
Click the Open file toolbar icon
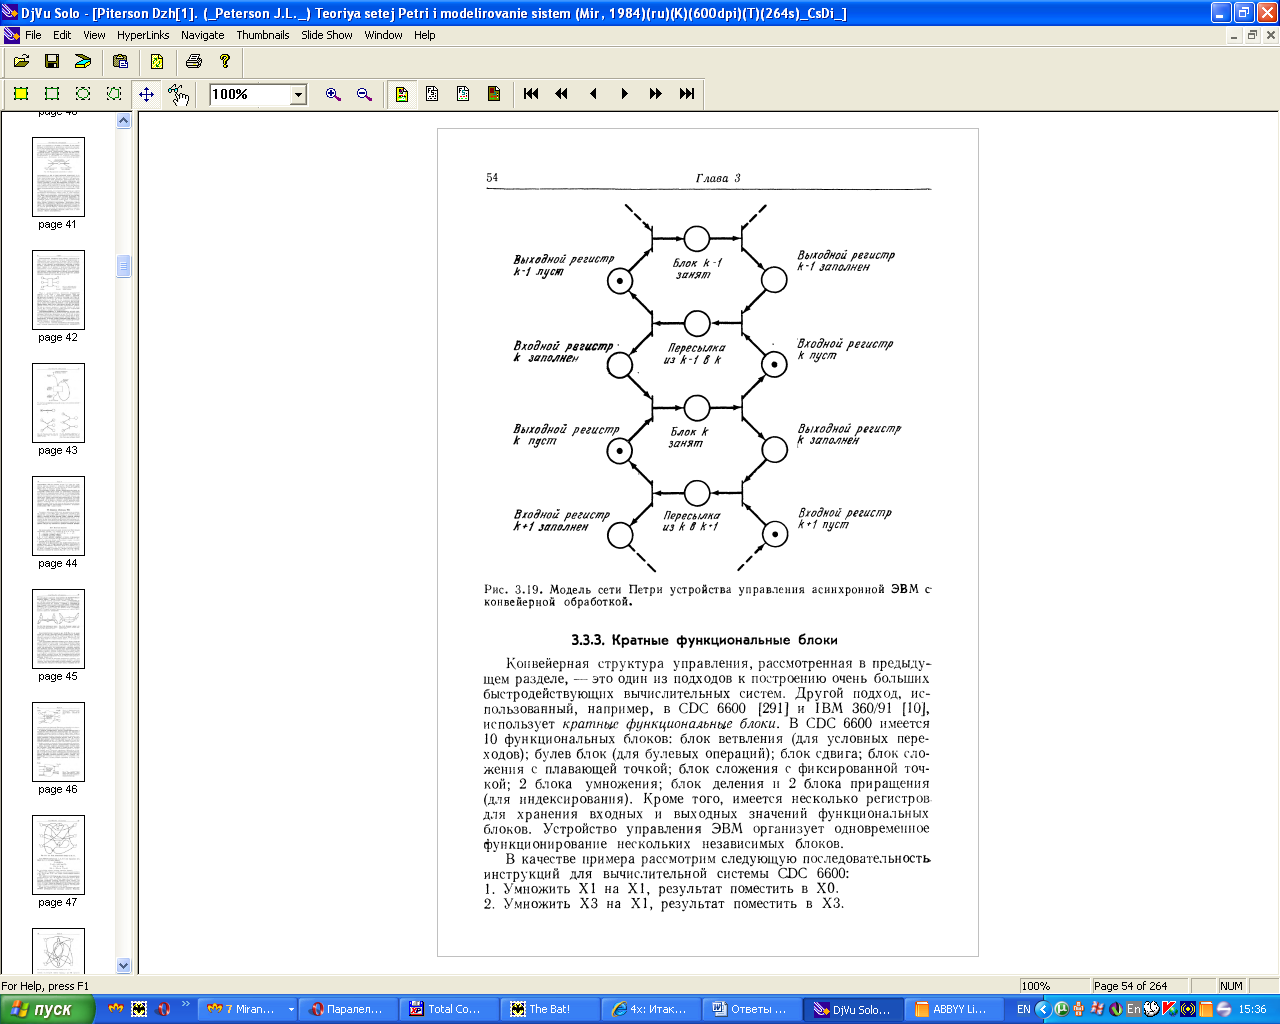[21, 62]
